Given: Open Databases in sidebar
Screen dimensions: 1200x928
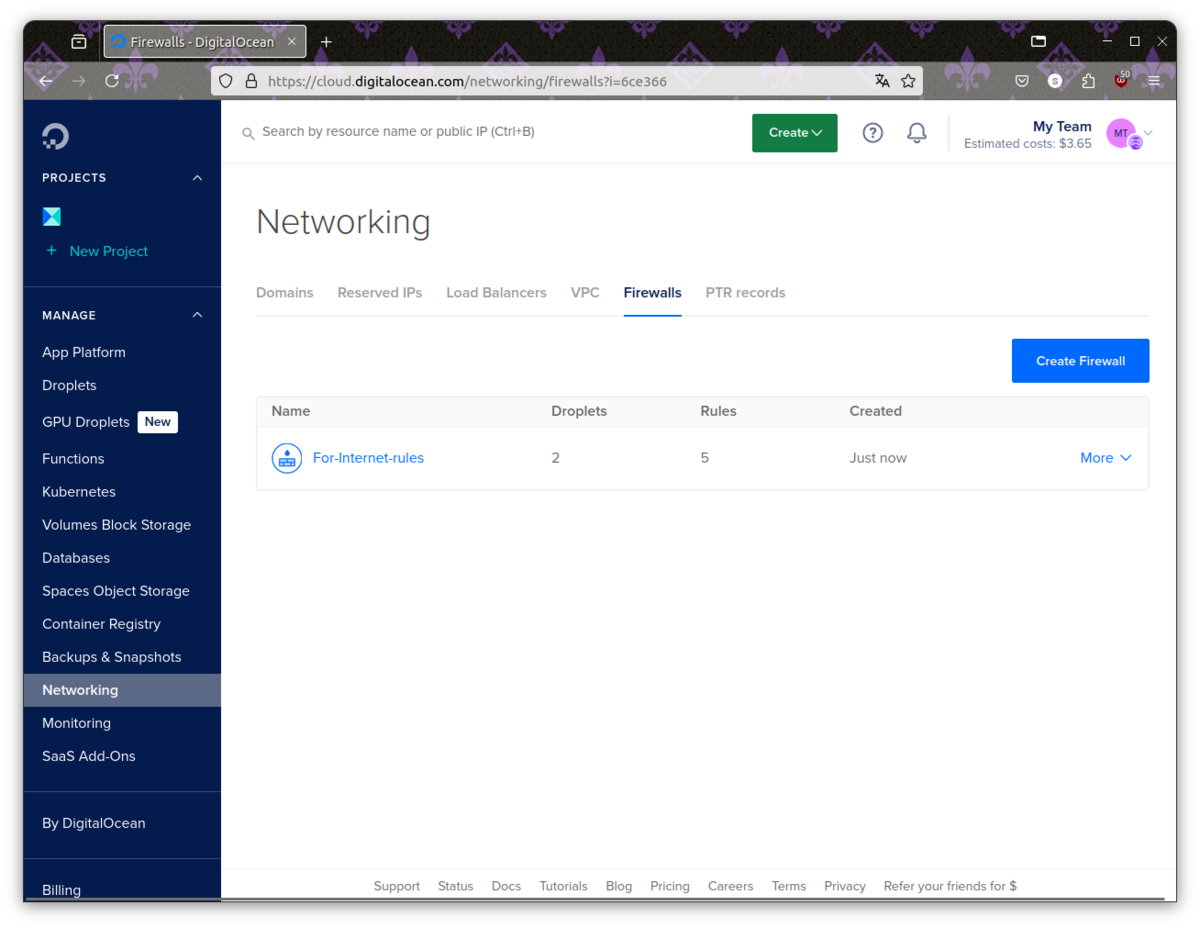Looking at the screenshot, I should pyautogui.click(x=76, y=557).
